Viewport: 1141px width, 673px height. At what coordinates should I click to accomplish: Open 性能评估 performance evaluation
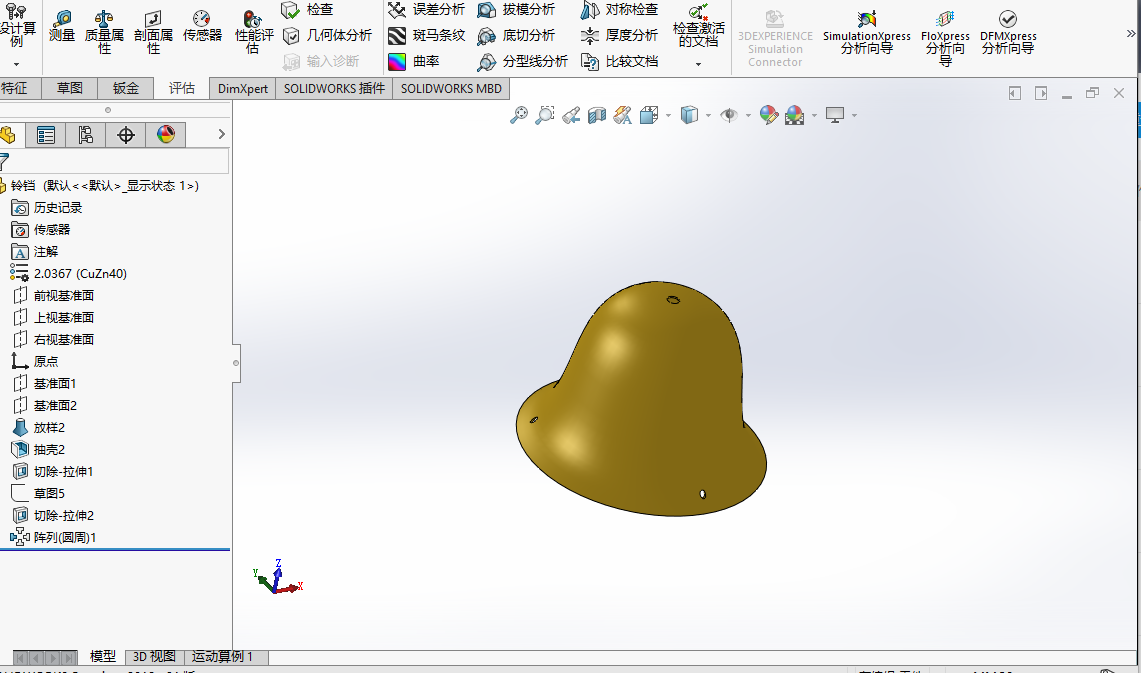[x=254, y=33]
